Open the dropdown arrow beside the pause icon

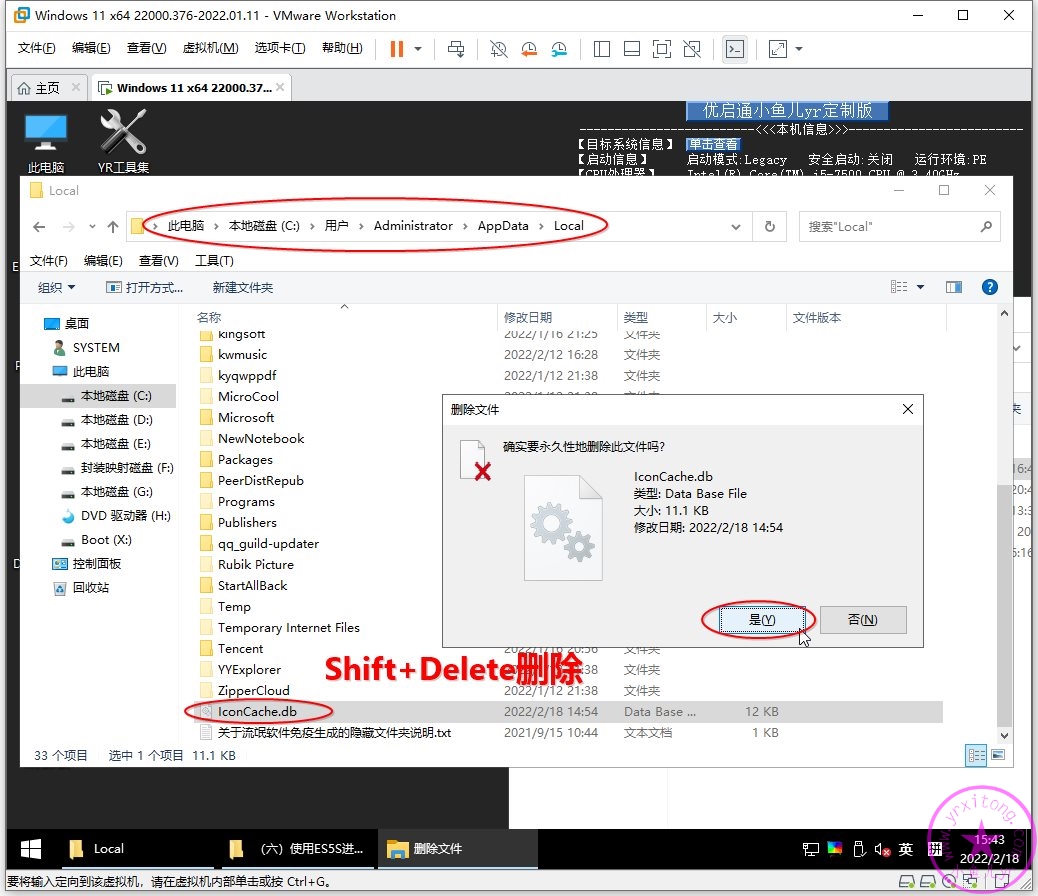[418, 49]
